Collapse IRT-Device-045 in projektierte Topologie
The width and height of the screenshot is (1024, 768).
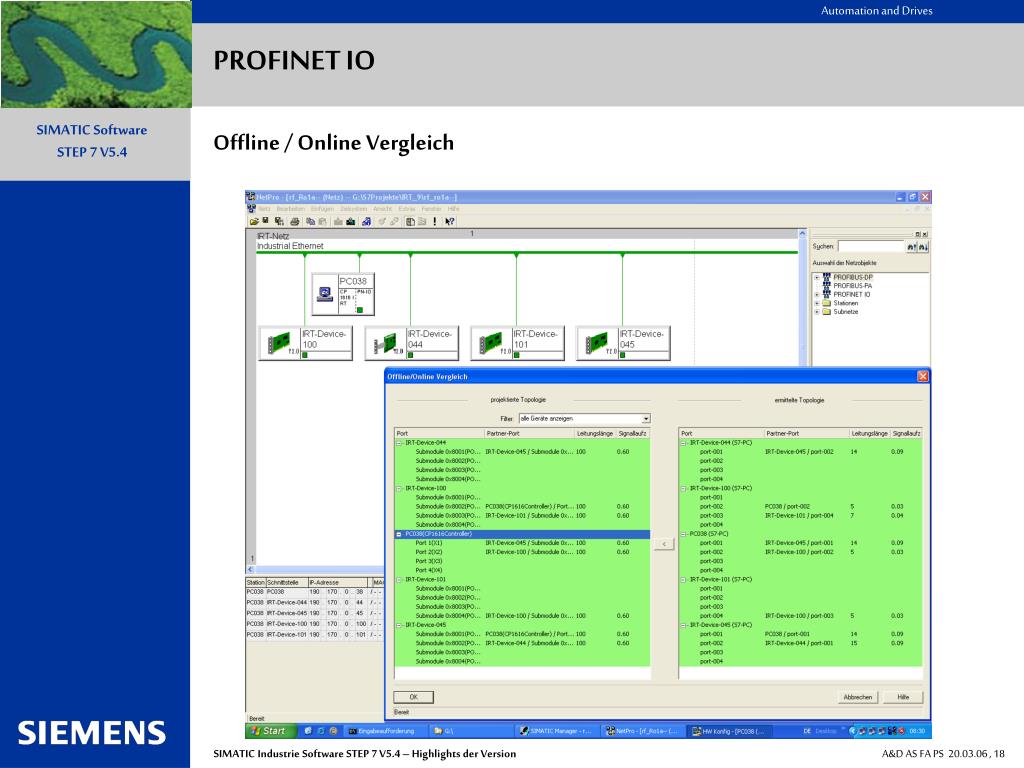coord(399,625)
